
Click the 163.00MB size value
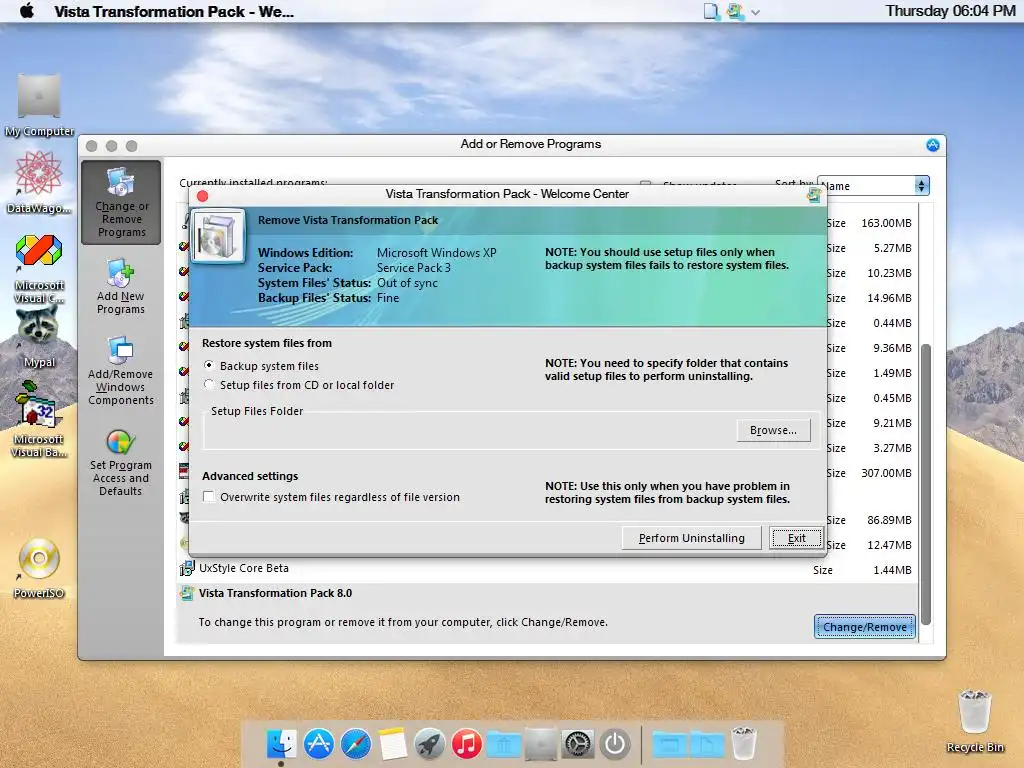click(x=886, y=223)
